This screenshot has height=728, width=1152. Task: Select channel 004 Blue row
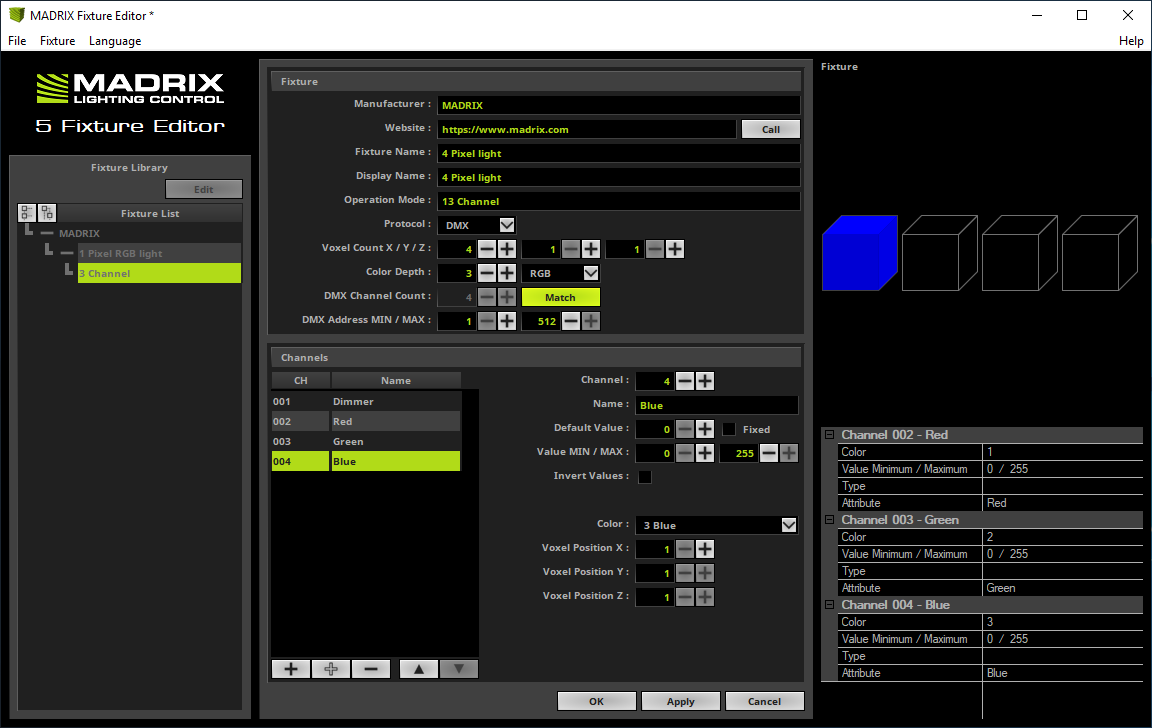coord(366,461)
